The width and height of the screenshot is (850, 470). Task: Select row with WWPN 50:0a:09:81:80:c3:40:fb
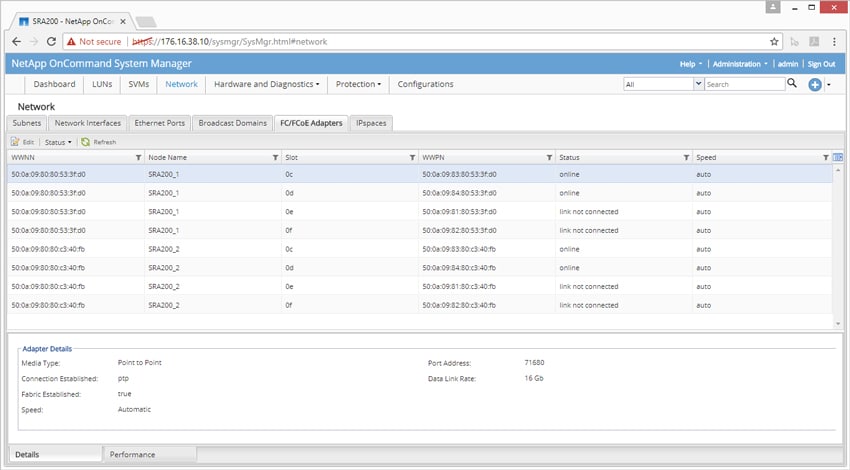coord(420,286)
